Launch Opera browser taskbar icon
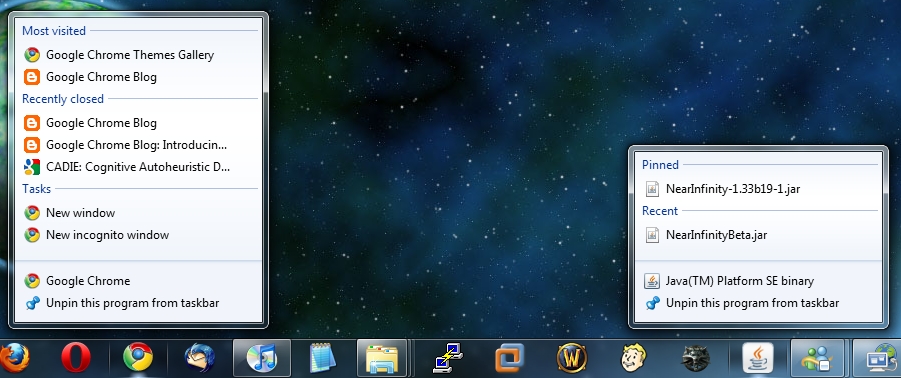This screenshot has width=901, height=378. click(x=76, y=358)
